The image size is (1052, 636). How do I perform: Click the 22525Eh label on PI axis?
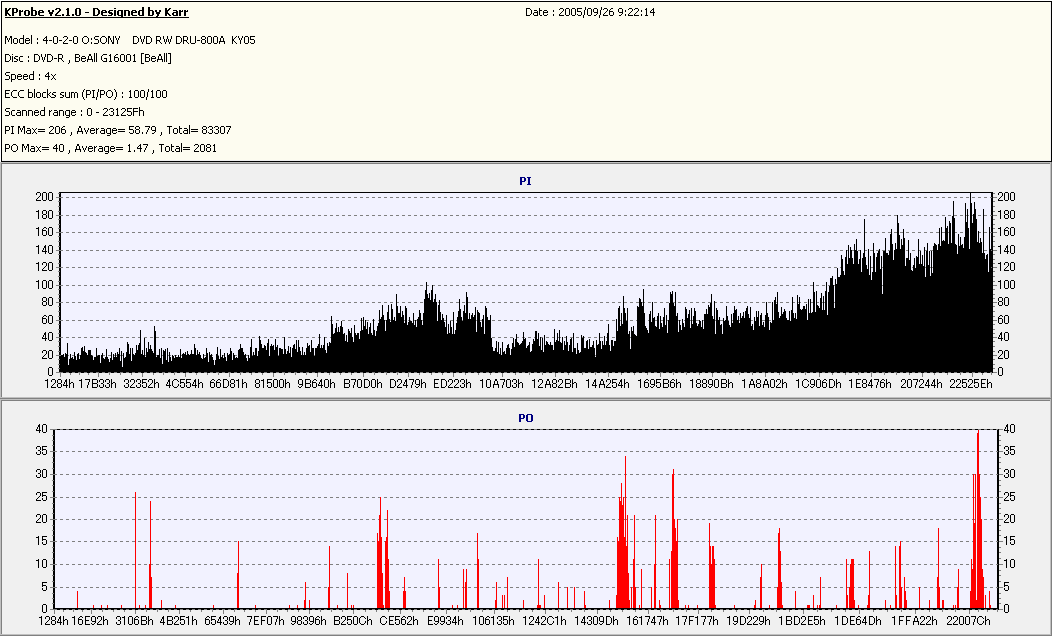[x=971, y=383]
